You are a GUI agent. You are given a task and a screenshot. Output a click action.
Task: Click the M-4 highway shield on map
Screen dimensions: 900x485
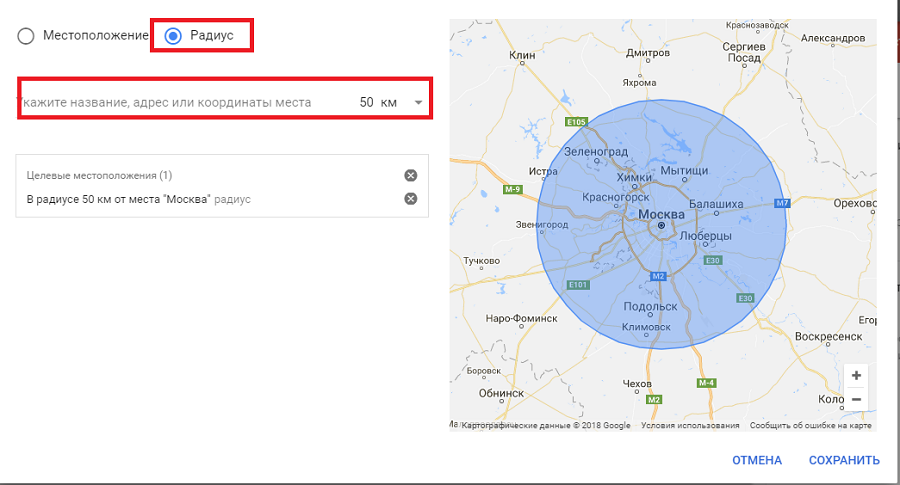(706, 383)
